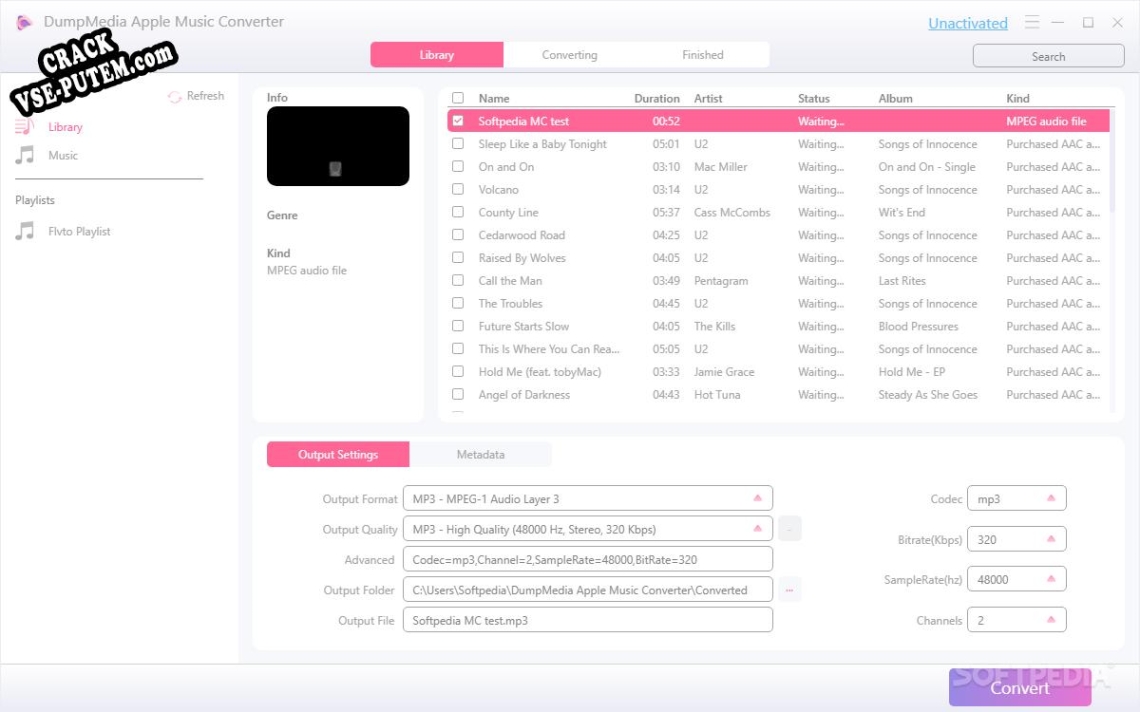Check Cedarwood Road track checkbox
The image size is (1140, 712).
click(x=458, y=235)
